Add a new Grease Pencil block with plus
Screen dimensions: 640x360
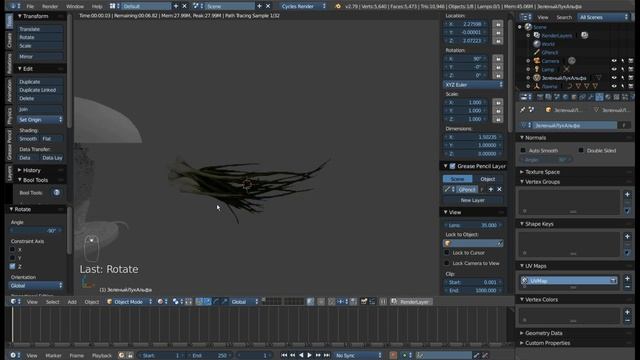491,189
